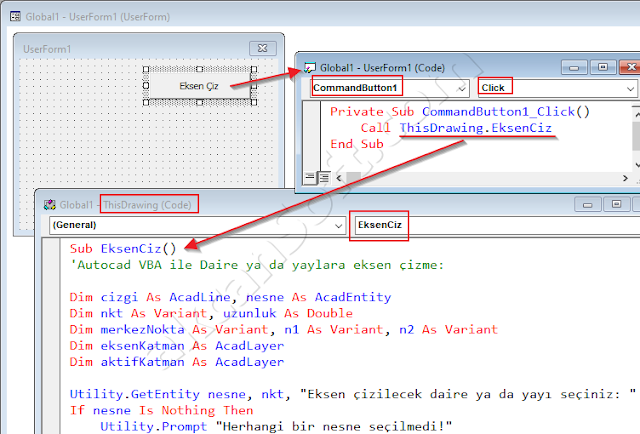Close the UserForm1 (Code) window
This screenshot has height=434, width=640.
point(630,67)
